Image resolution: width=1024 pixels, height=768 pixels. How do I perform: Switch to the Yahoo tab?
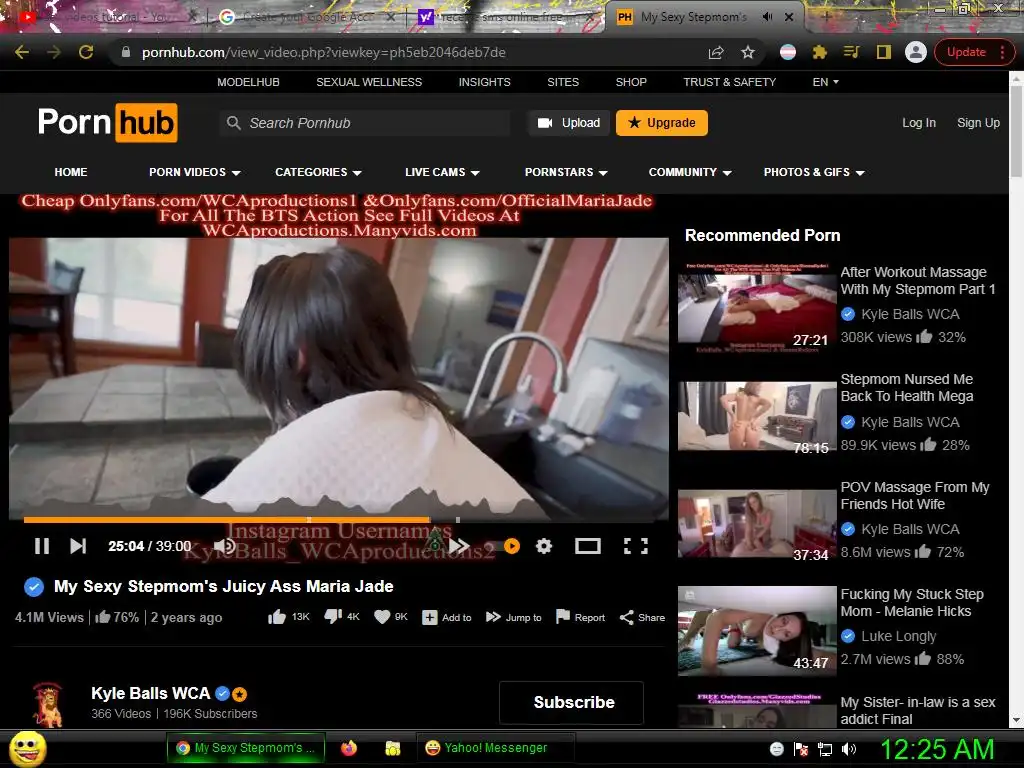(x=506, y=17)
